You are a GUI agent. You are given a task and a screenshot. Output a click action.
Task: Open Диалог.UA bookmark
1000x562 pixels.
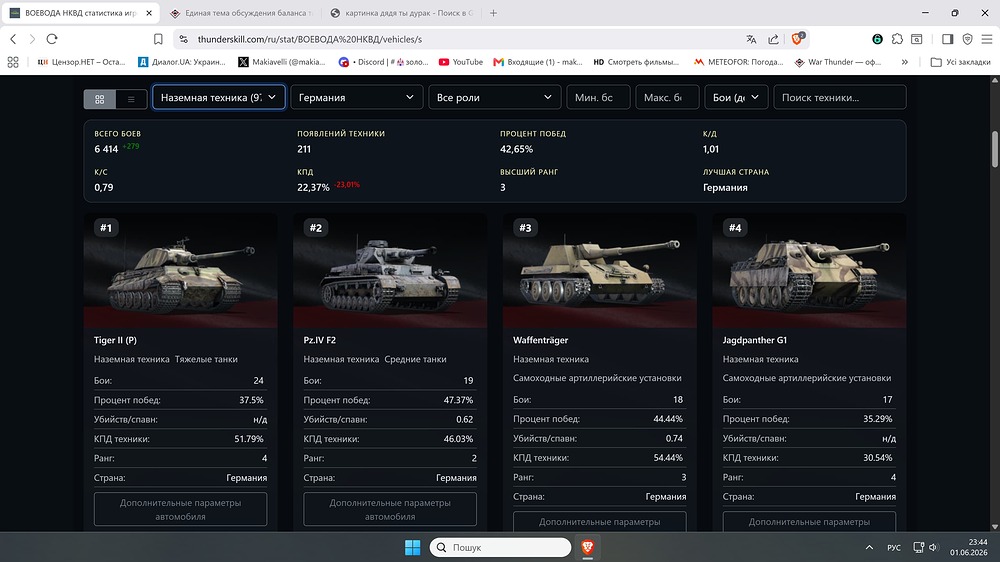(182, 62)
